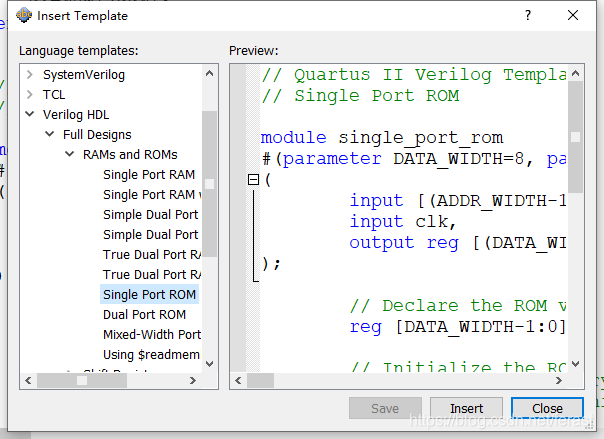Choose the Mixed-Width Port template
The height and width of the screenshot is (439, 604).
click(152, 335)
